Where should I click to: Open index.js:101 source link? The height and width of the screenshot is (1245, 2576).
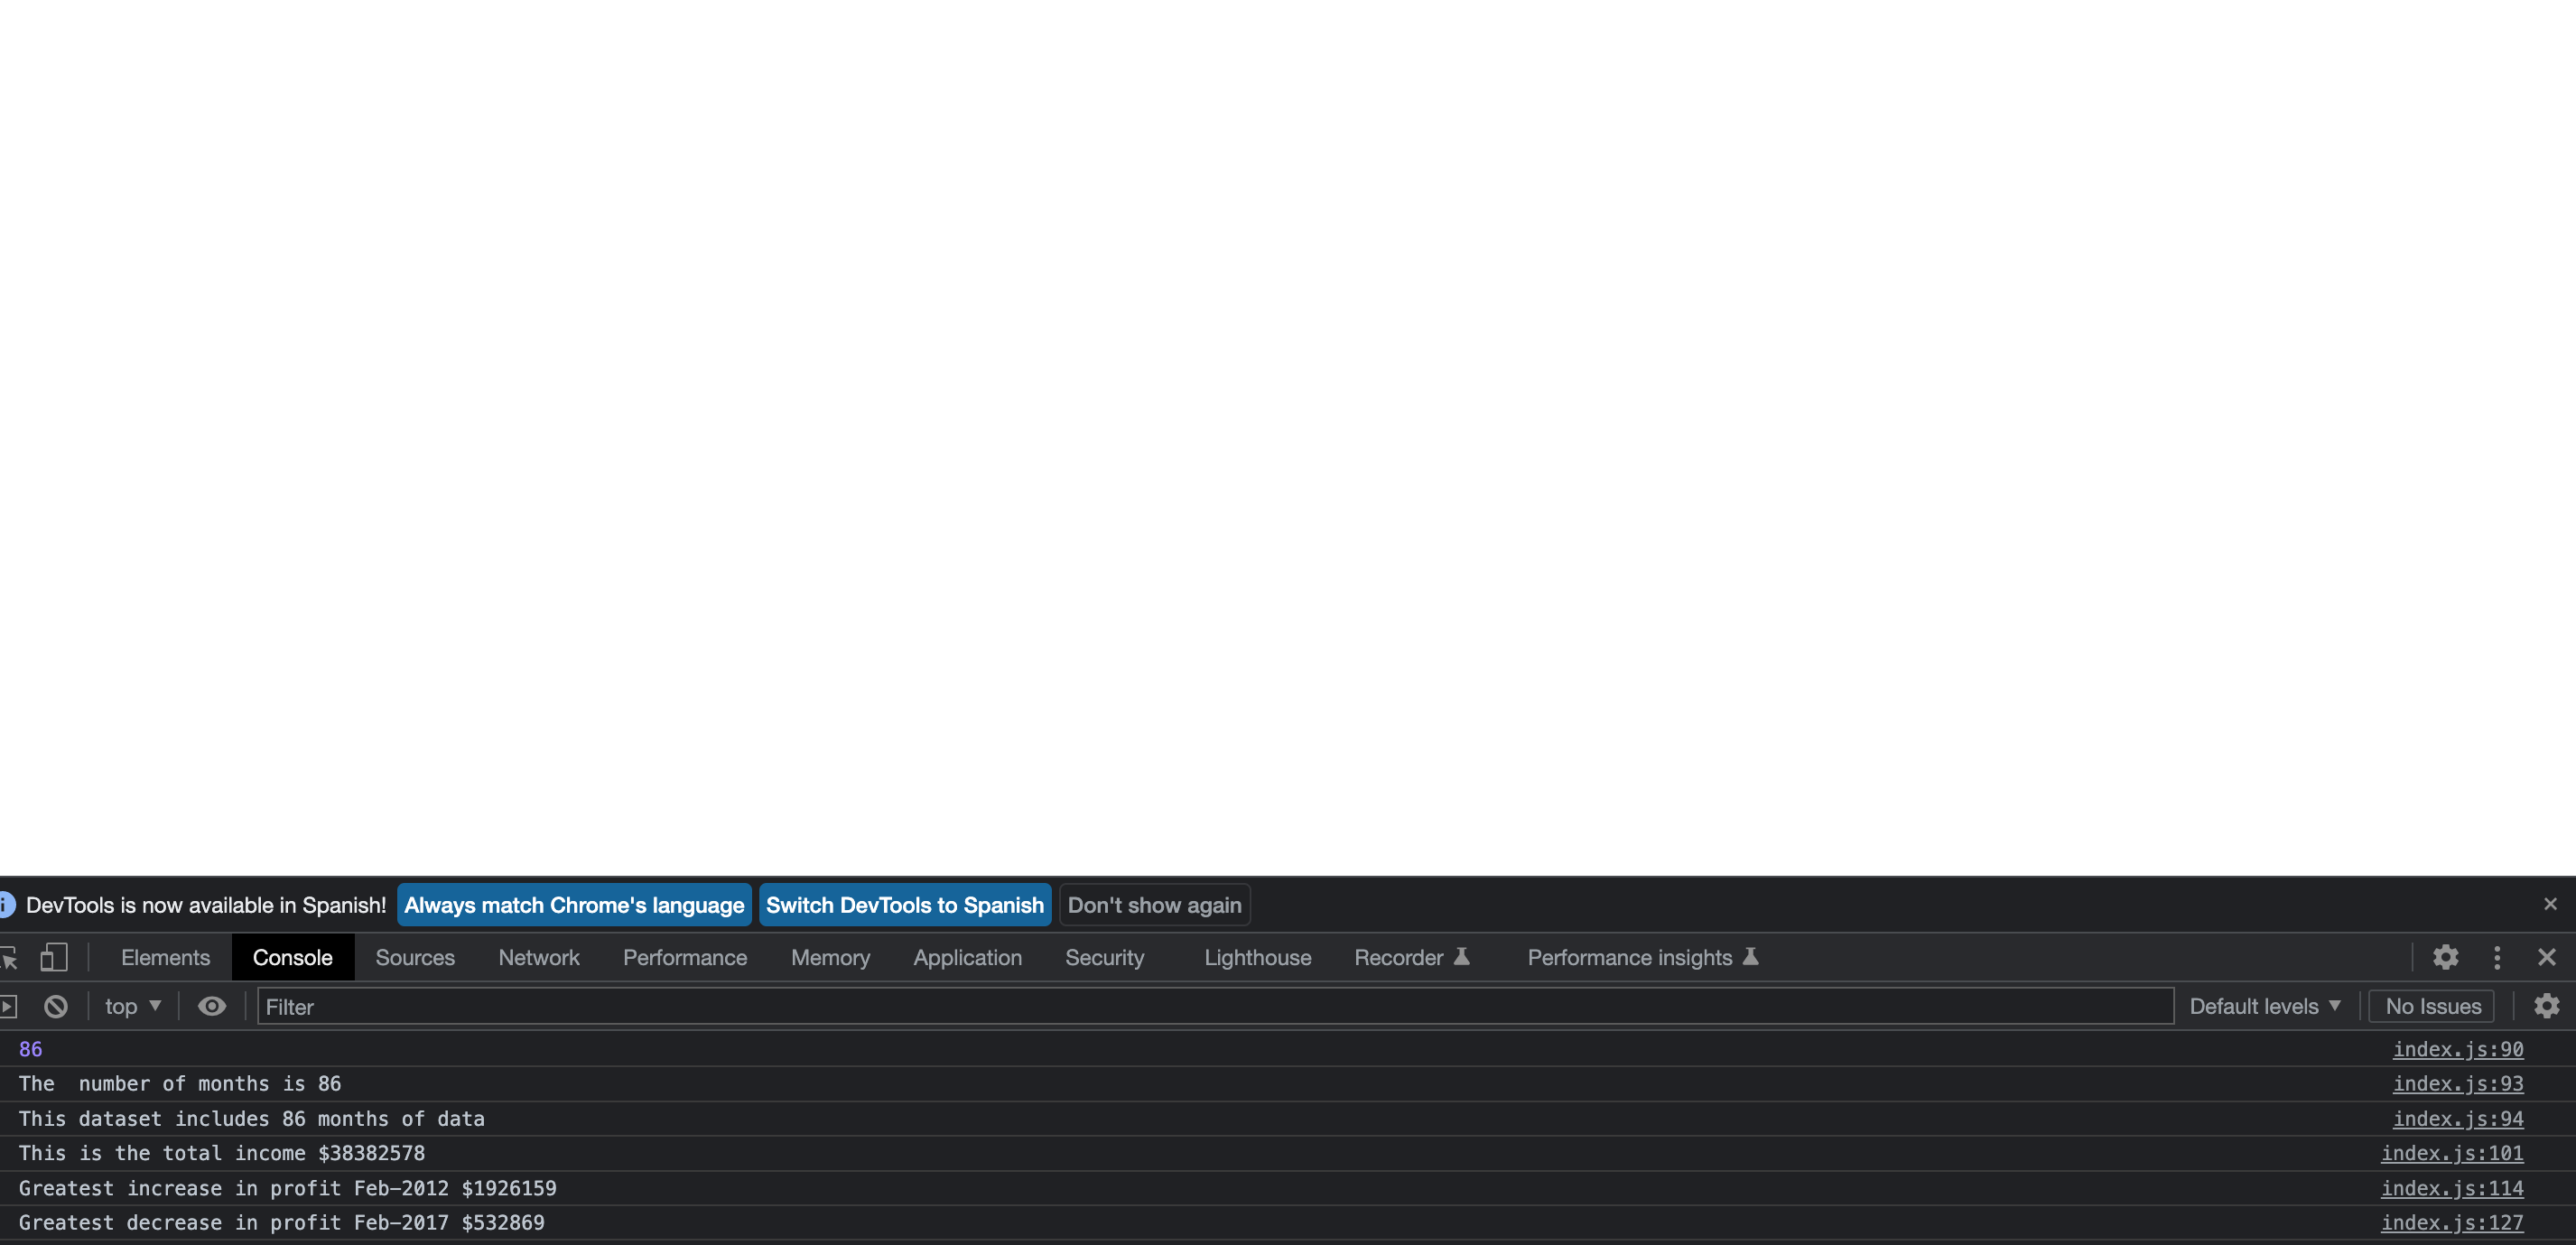[x=2451, y=1153]
